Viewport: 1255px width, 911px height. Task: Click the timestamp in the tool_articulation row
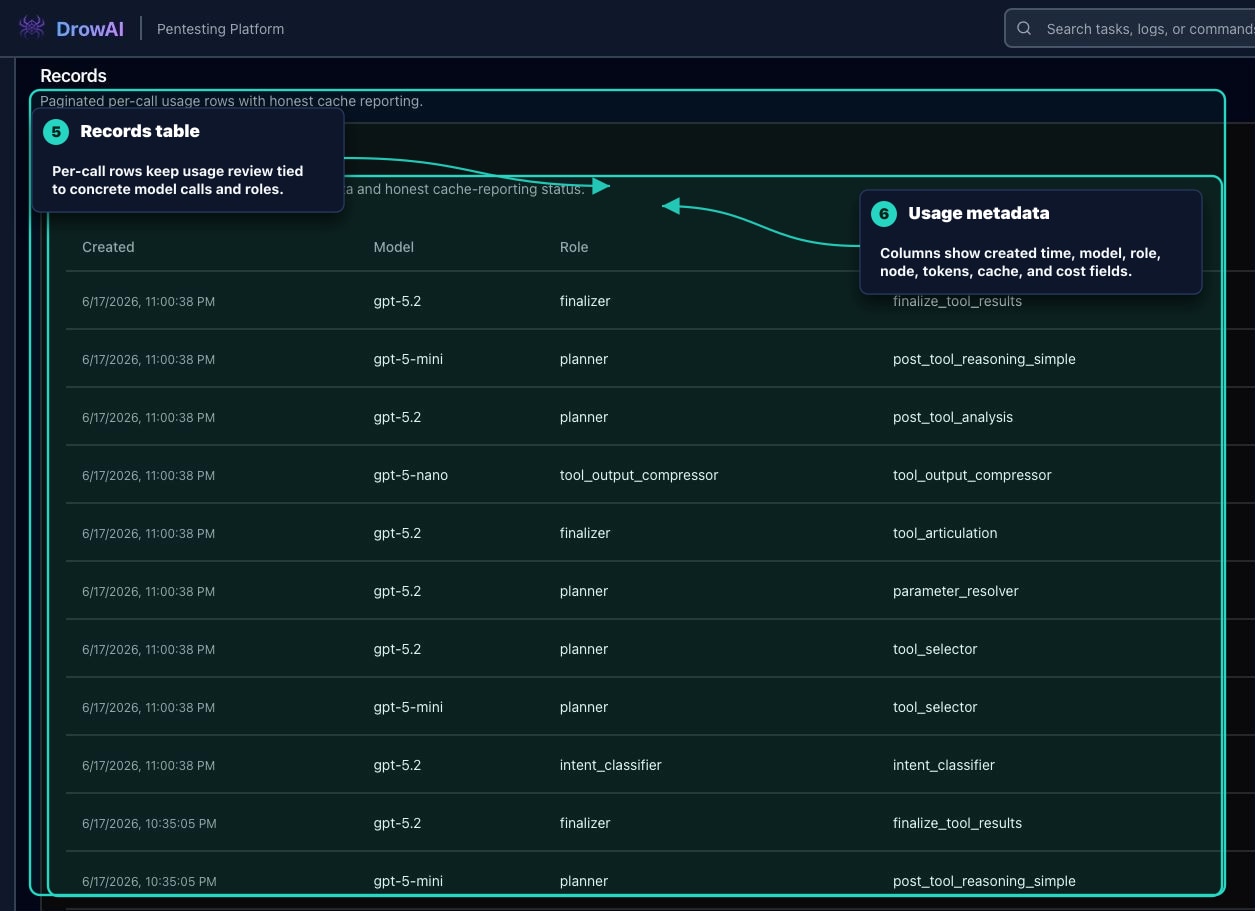[x=148, y=533]
